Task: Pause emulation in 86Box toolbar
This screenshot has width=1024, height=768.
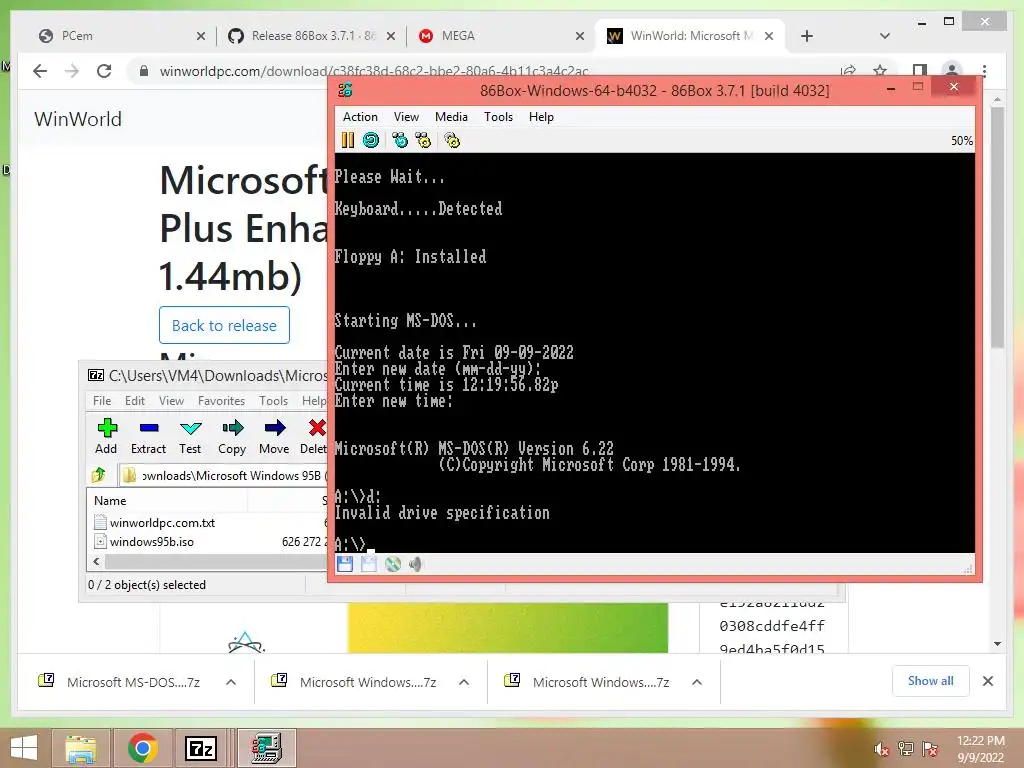Action: pyautogui.click(x=347, y=140)
